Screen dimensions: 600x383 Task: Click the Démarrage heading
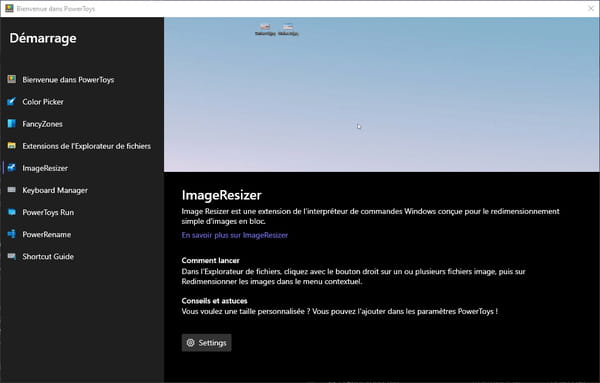pos(43,38)
